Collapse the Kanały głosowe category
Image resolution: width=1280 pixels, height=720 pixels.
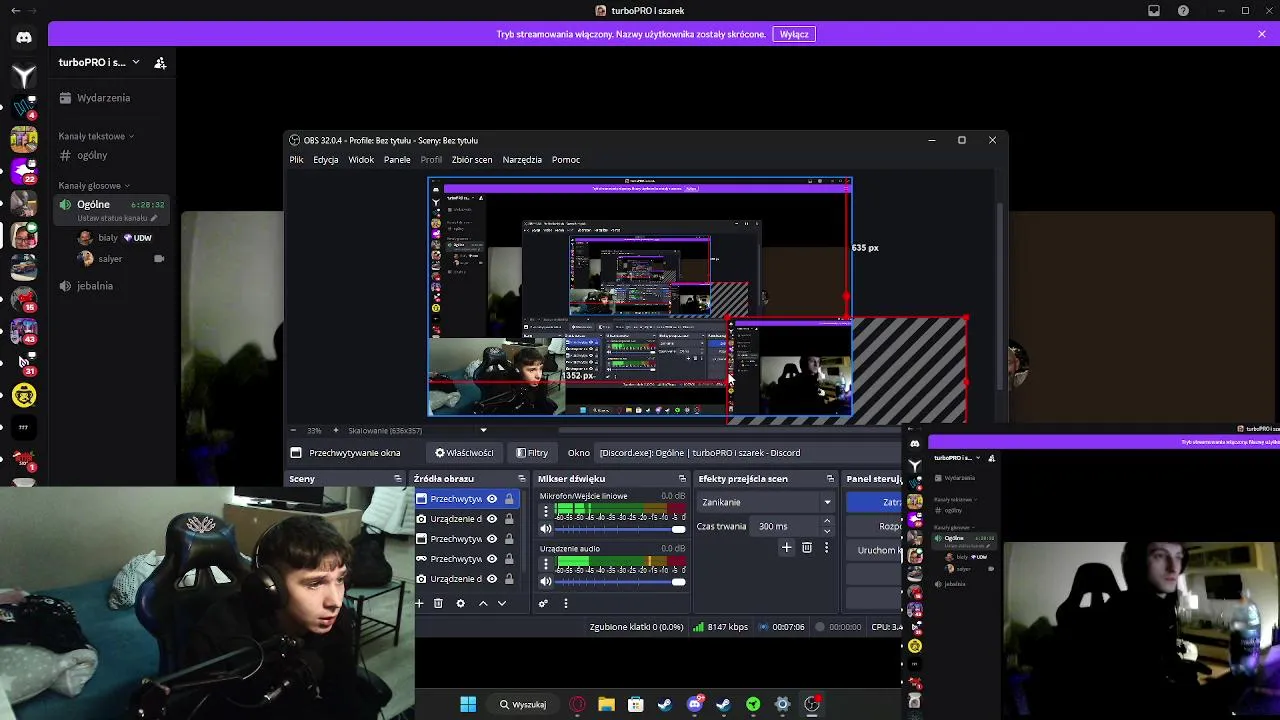tap(94, 185)
